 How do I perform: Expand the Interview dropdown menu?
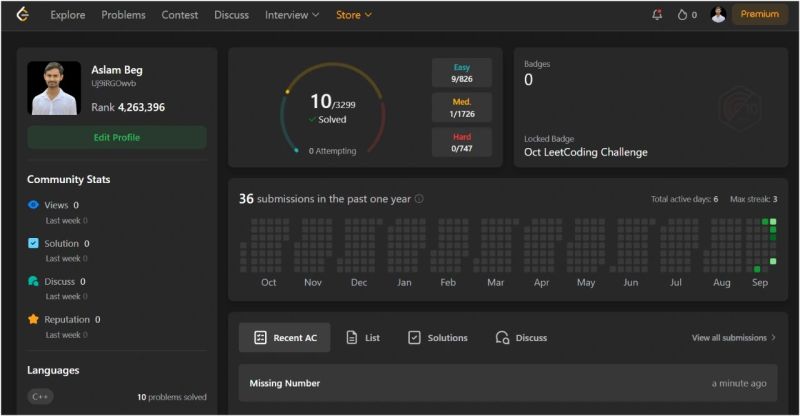pyautogui.click(x=292, y=15)
